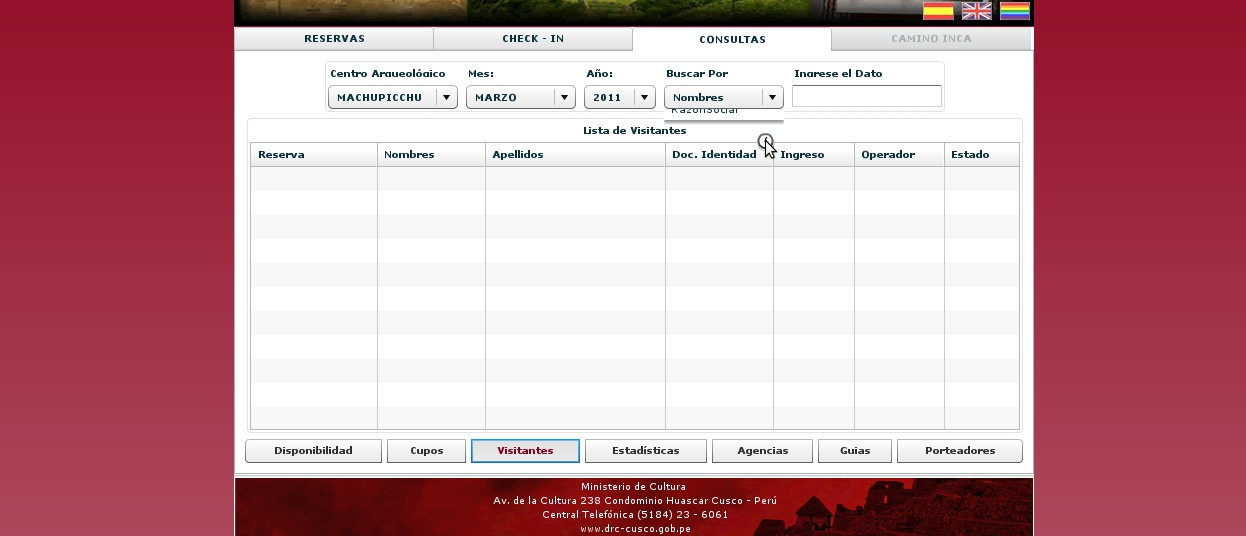
Task: Open the Porteadores button
Action: click(x=959, y=451)
